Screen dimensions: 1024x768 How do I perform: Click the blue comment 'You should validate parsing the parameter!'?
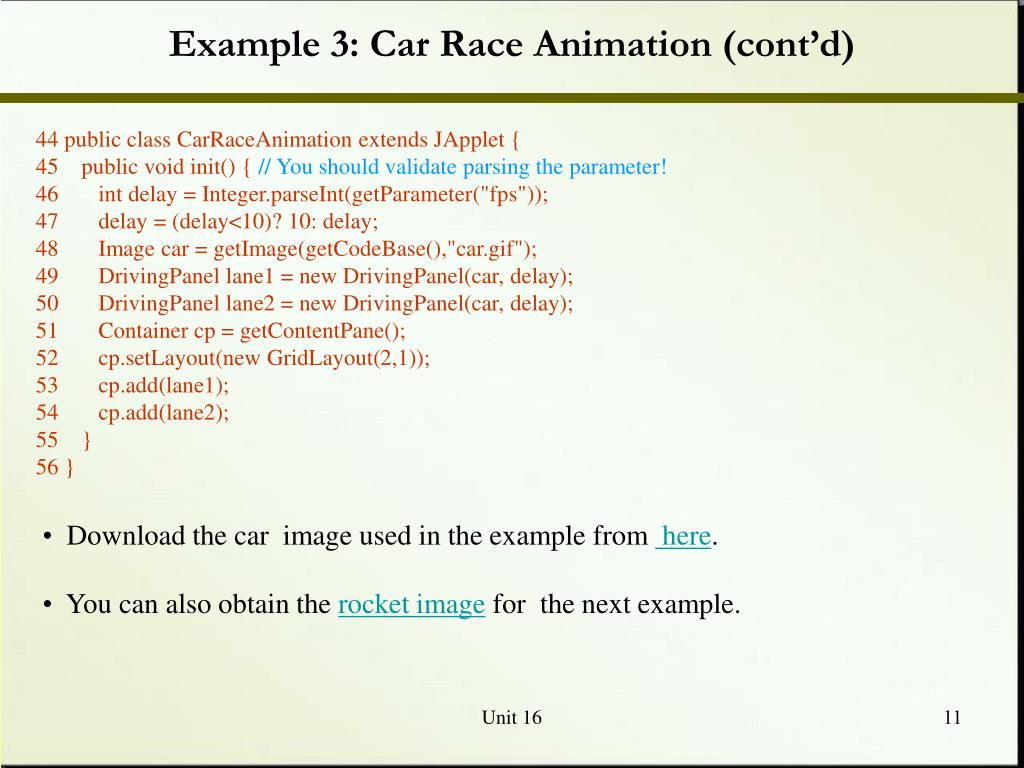point(463,167)
